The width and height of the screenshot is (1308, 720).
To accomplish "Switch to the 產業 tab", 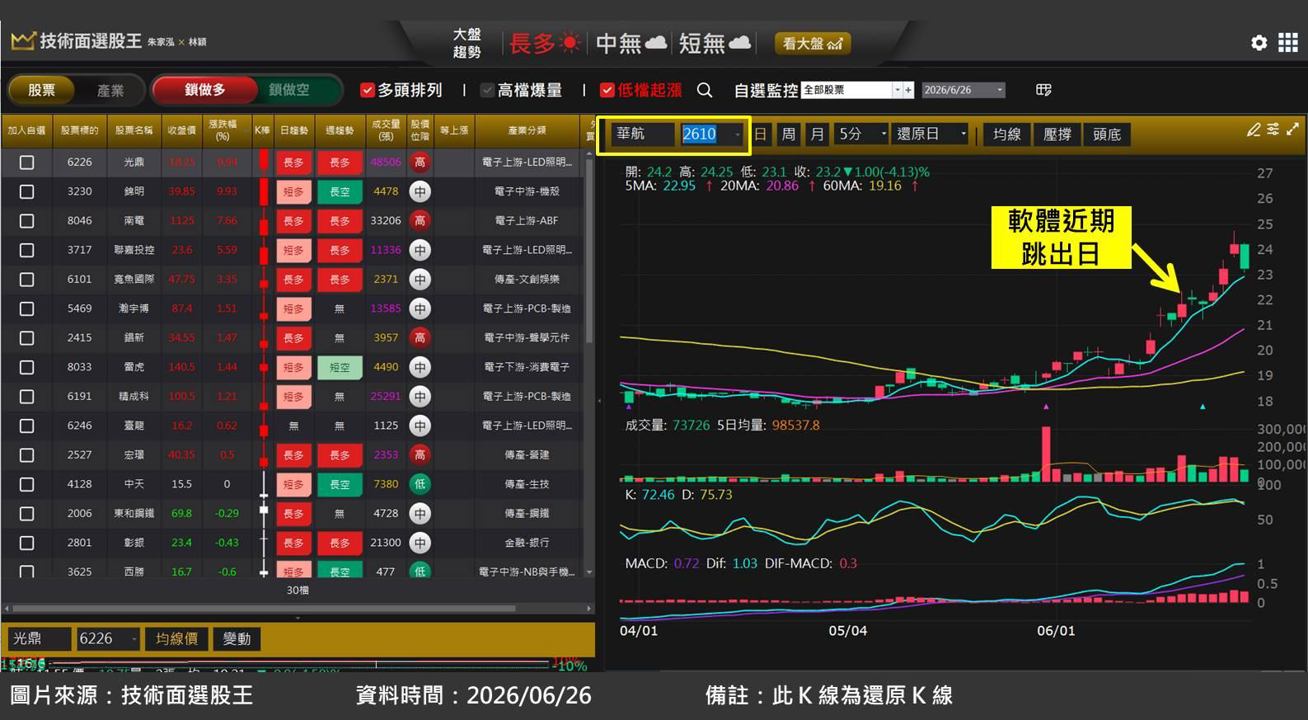I will pos(110,90).
